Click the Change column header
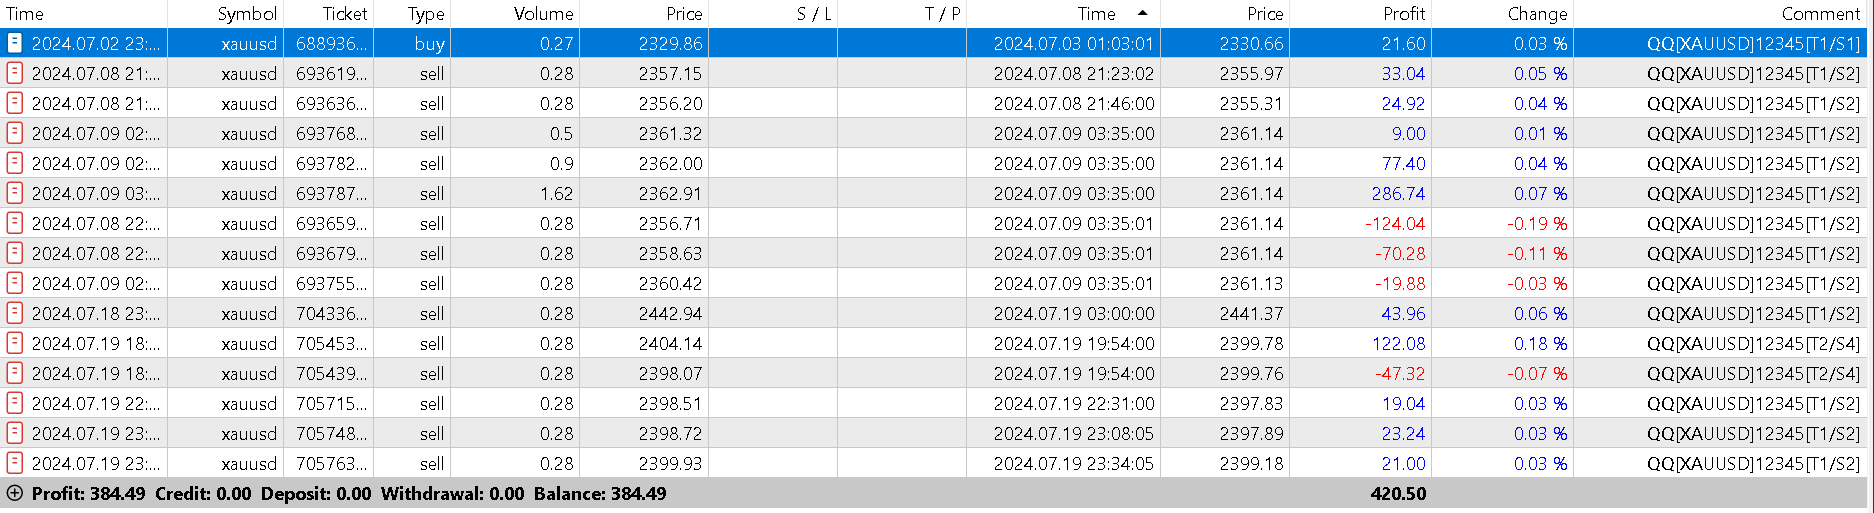 point(1537,14)
